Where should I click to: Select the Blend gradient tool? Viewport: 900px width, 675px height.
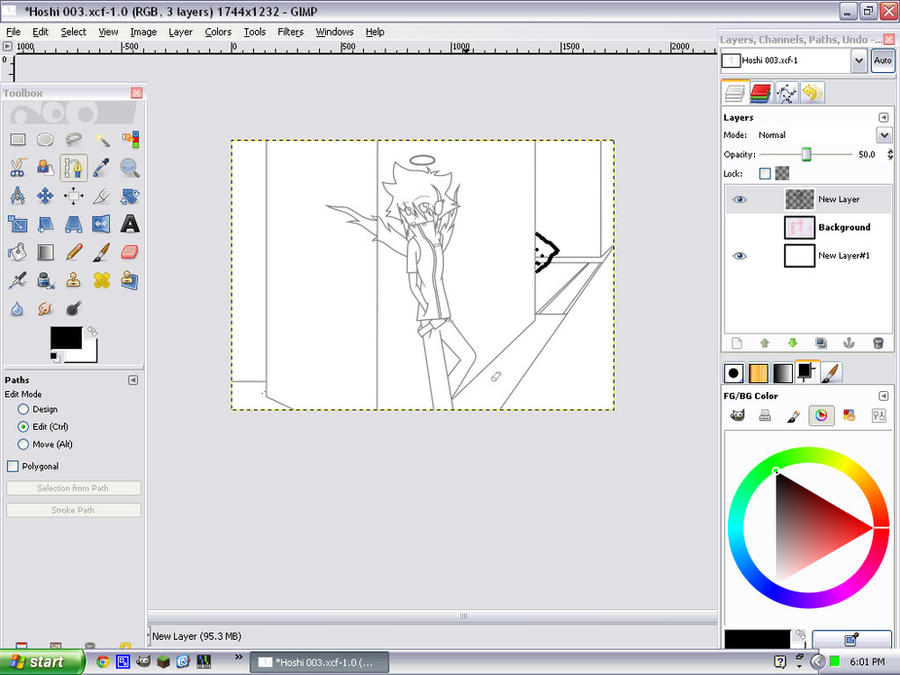(45, 252)
